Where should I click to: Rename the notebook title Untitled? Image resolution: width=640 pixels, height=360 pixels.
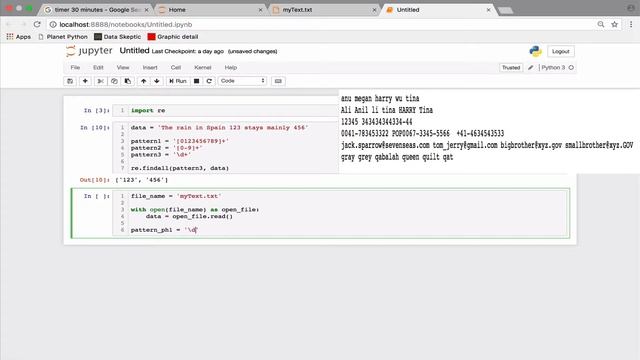point(134,51)
